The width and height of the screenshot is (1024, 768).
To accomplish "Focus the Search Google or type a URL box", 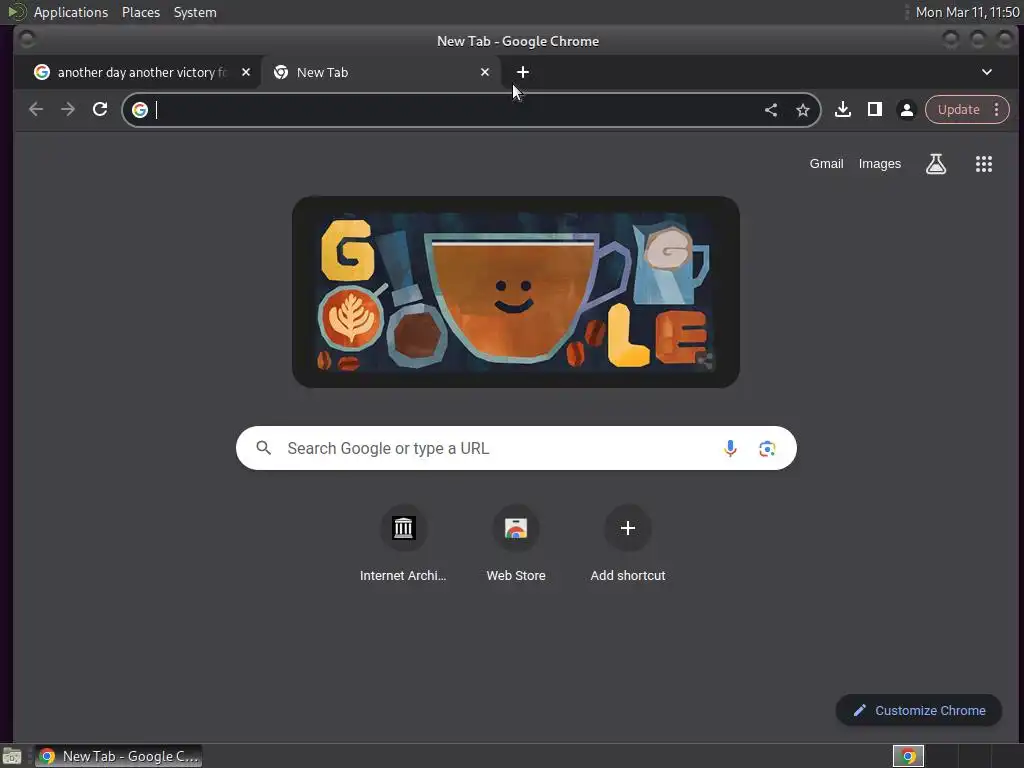I will pyautogui.click(x=516, y=448).
